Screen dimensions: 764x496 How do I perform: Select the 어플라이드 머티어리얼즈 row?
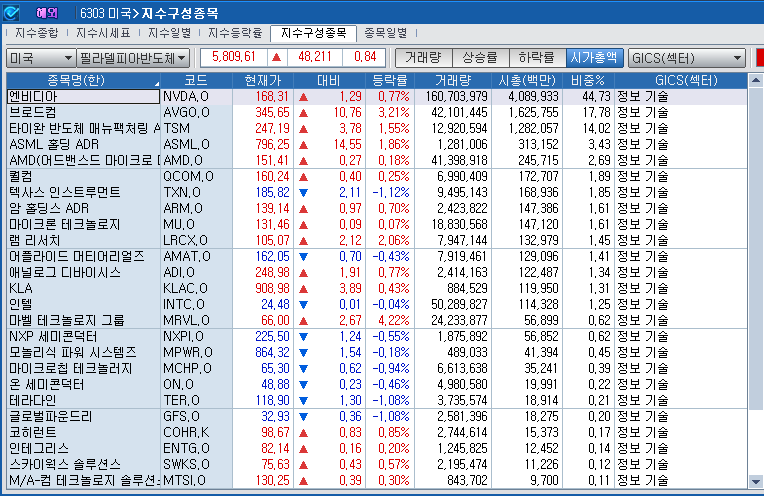coord(377,257)
